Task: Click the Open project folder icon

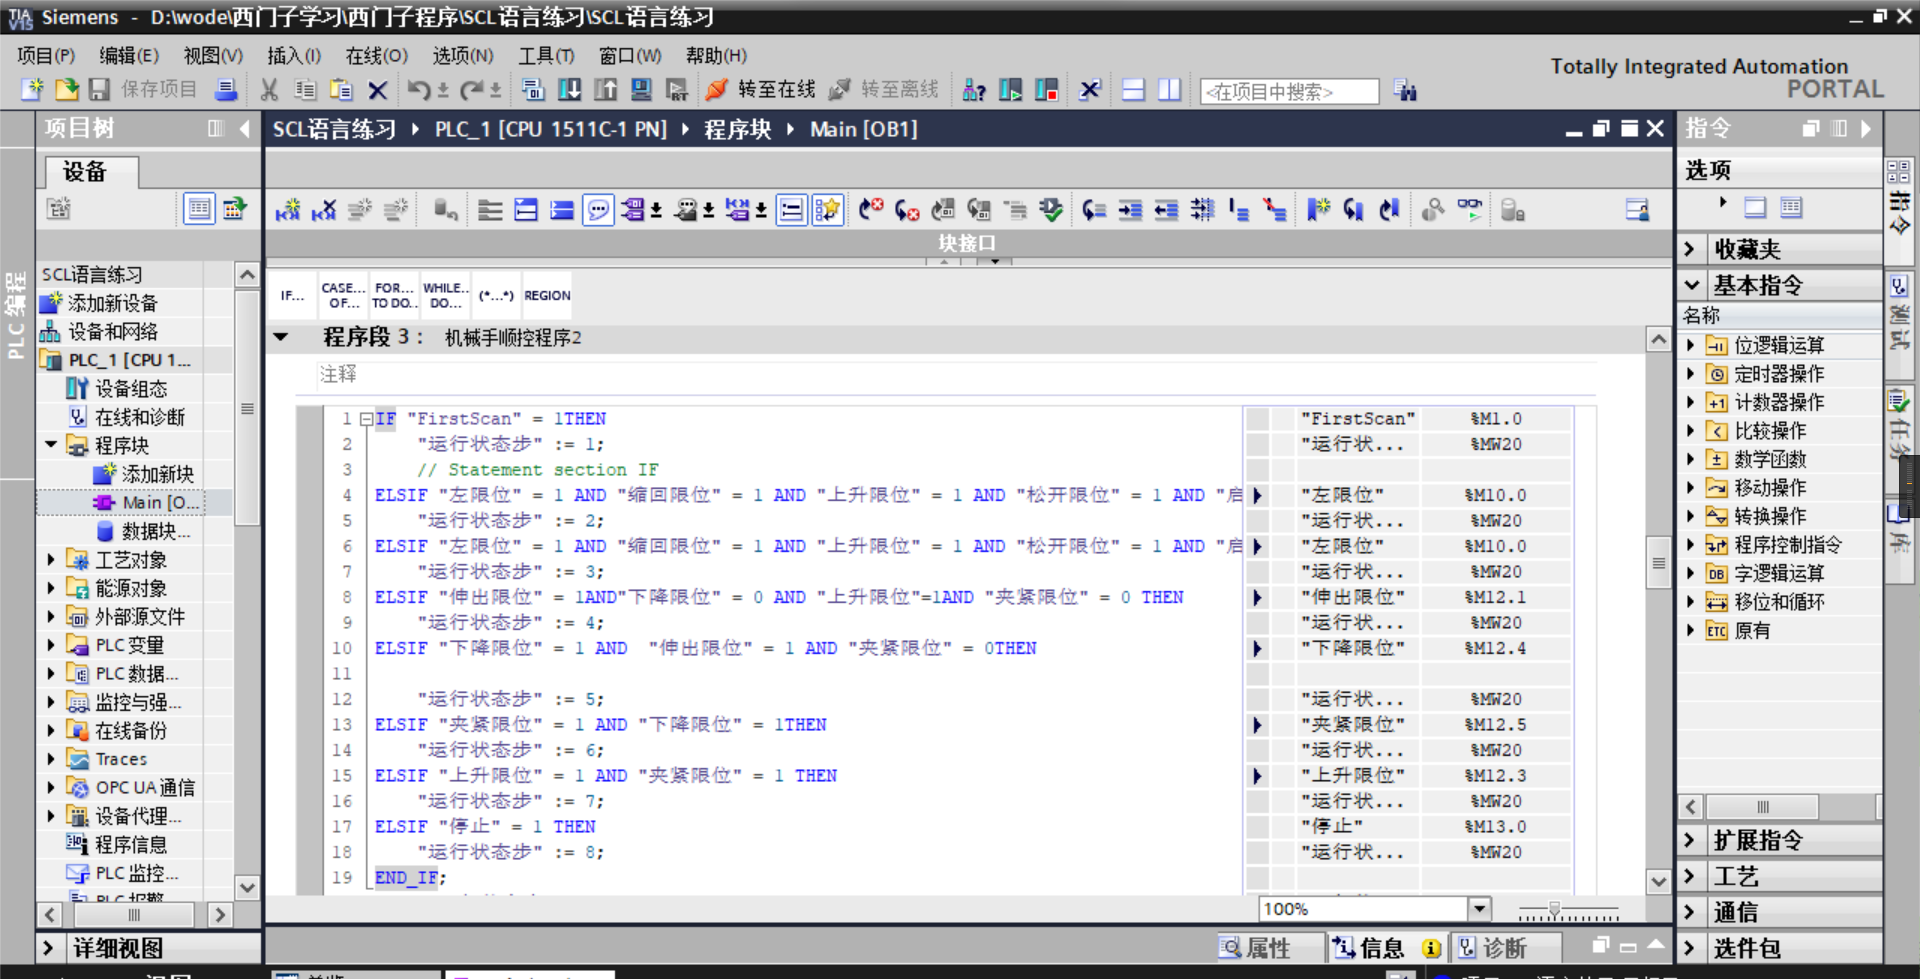Action: point(66,90)
